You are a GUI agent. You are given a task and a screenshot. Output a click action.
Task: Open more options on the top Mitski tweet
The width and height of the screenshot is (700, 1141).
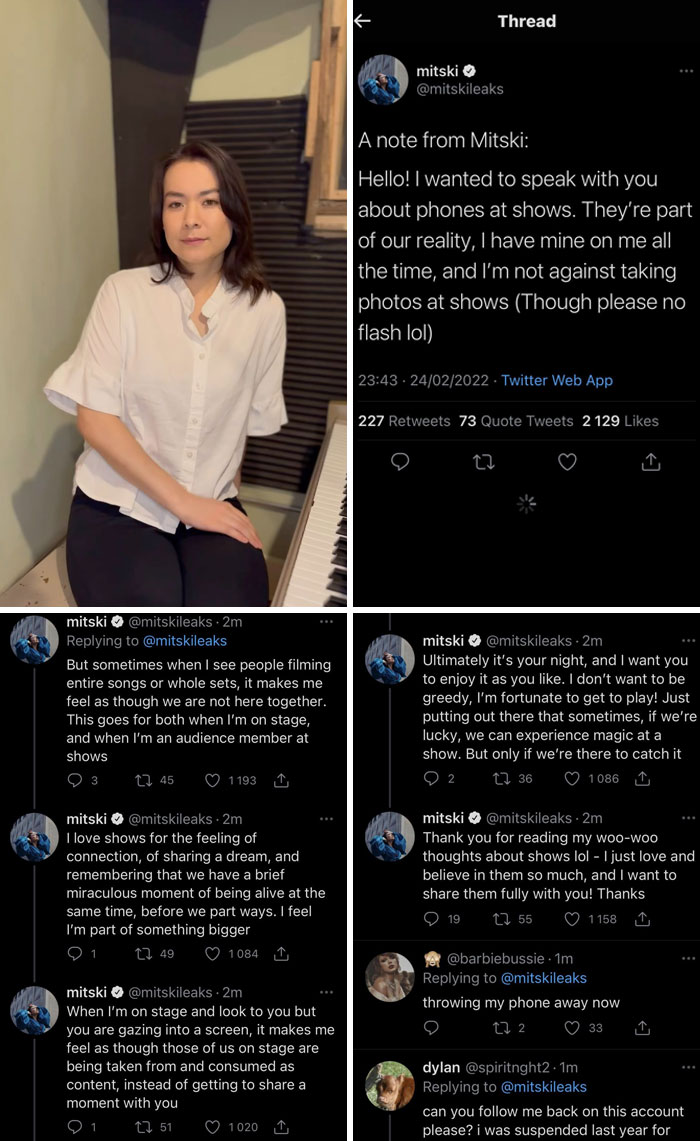[687, 70]
